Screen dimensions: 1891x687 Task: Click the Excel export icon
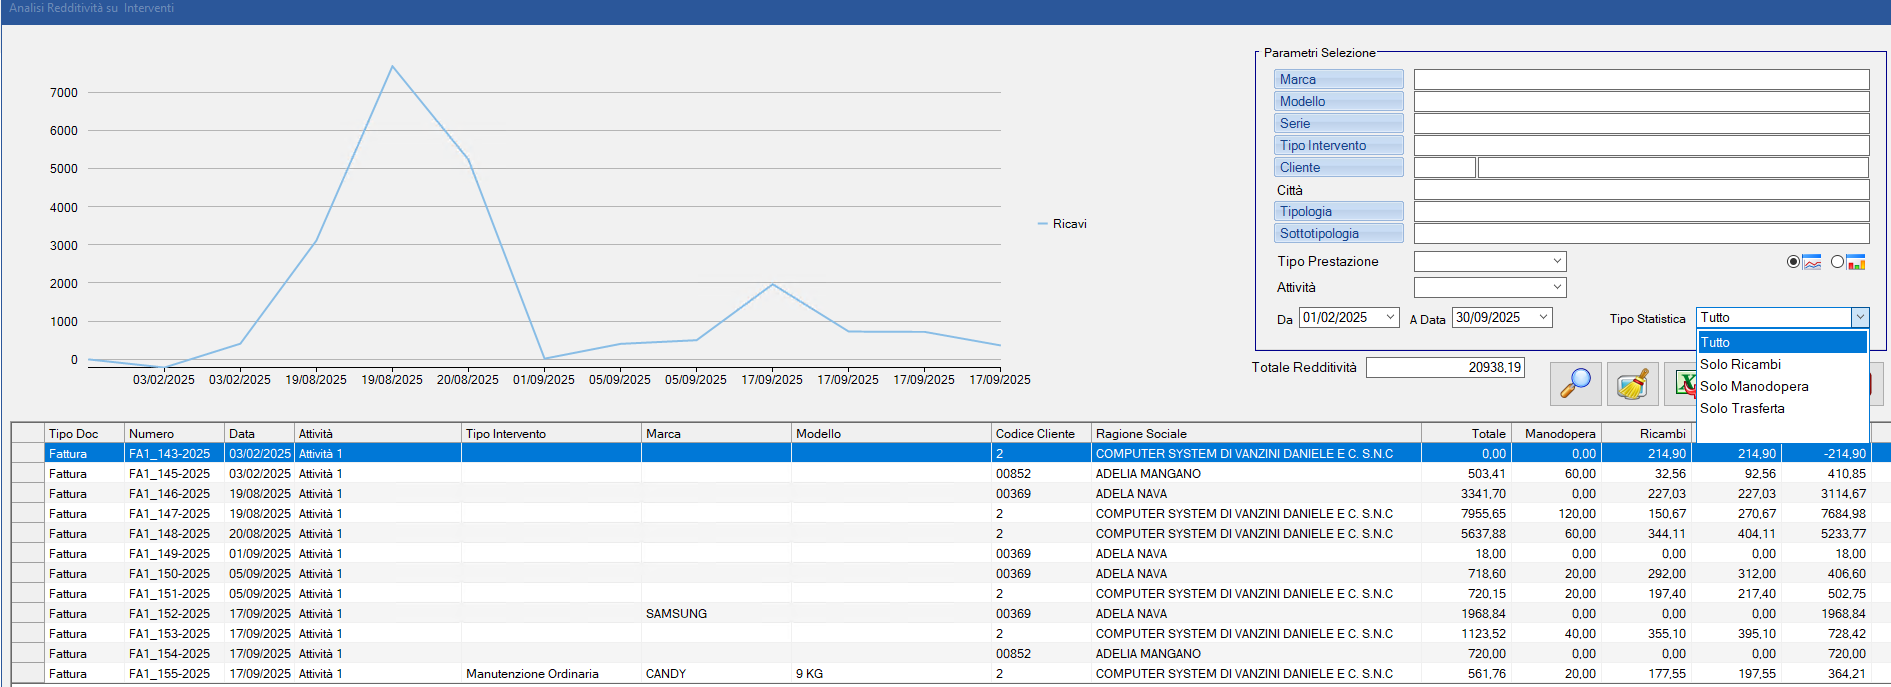(x=1681, y=384)
